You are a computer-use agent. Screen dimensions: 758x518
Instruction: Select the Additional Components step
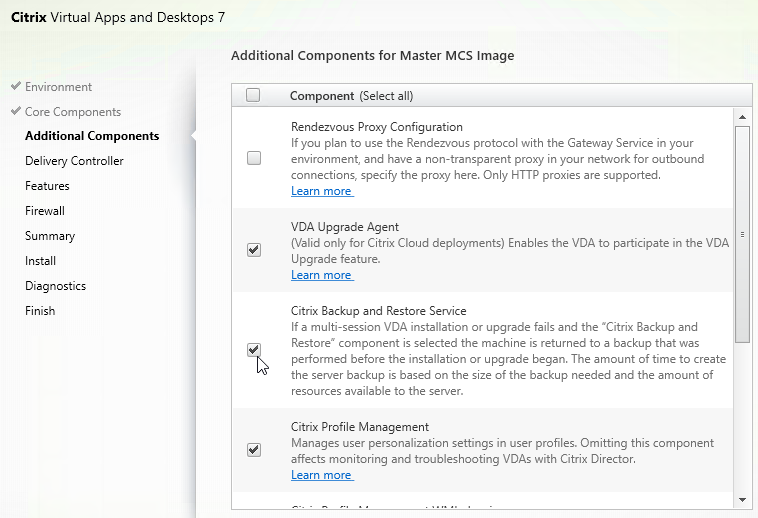point(92,136)
